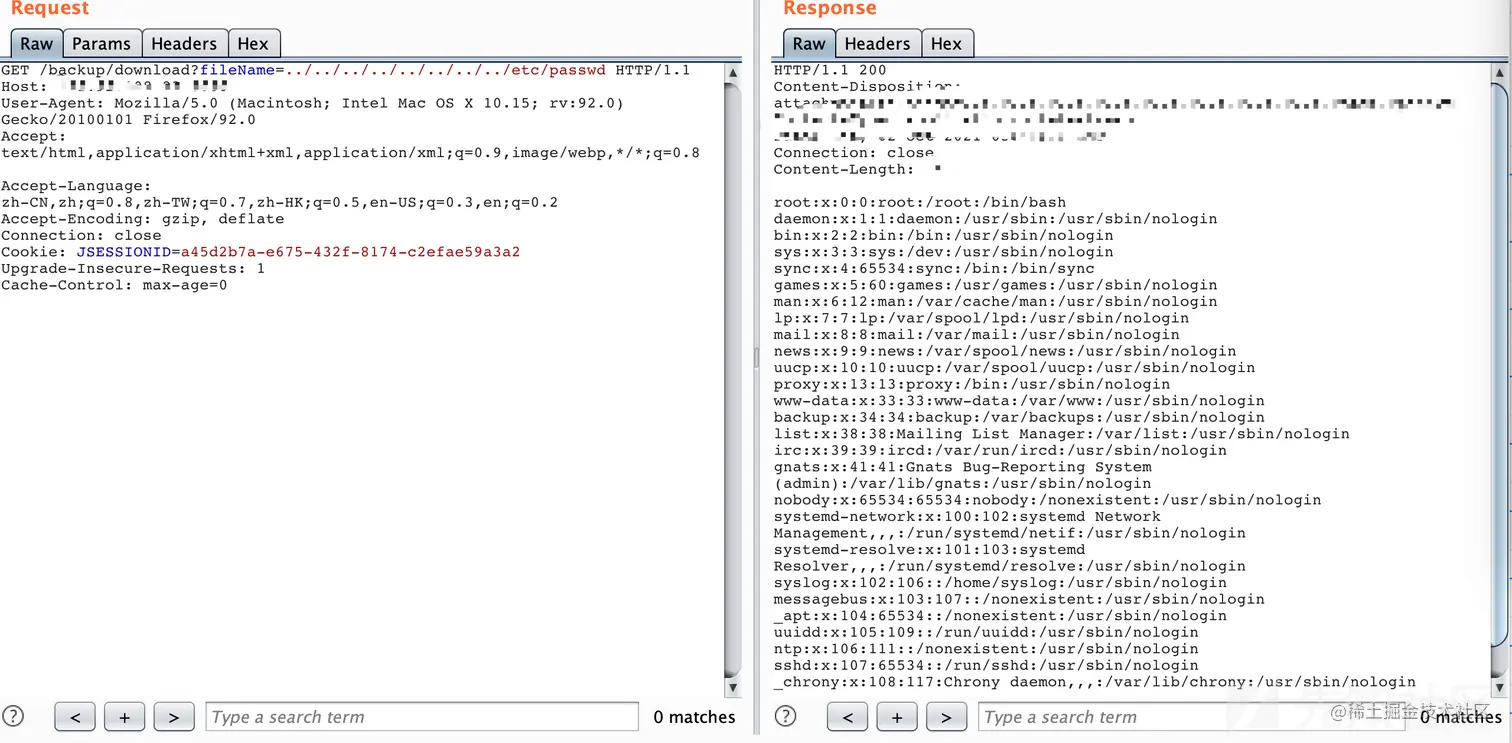Open help icon in Response search bar
The height and width of the screenshot is (743, 1512).
[x=786, y=717]
